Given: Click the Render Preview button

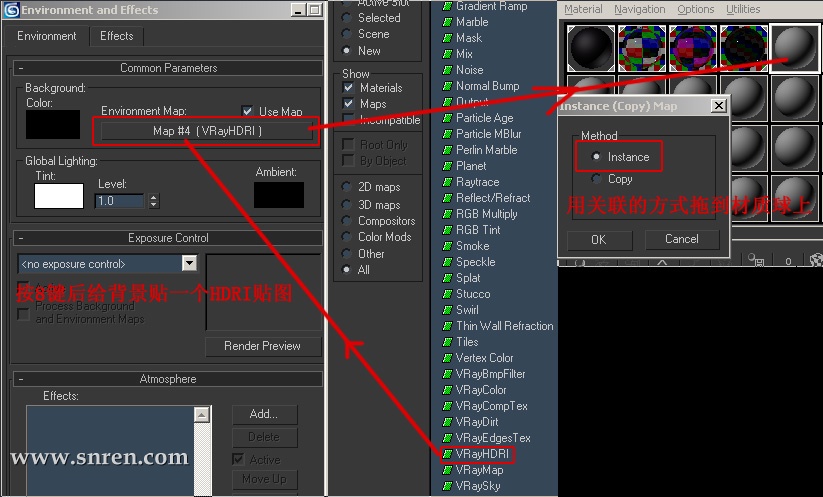Looking at the screenshot, I should click(262, 346).
